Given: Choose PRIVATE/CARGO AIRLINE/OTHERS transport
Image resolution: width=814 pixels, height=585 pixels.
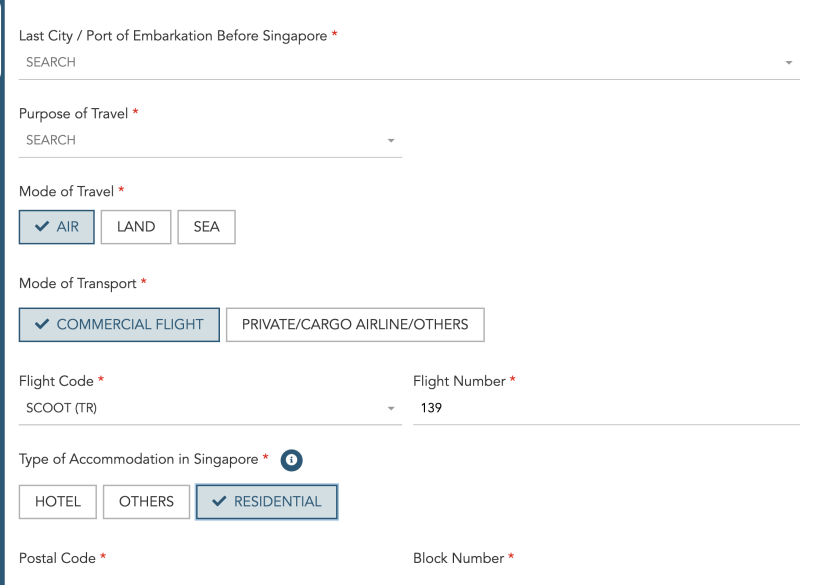Looking at the screenshot, I should point(355,325).
